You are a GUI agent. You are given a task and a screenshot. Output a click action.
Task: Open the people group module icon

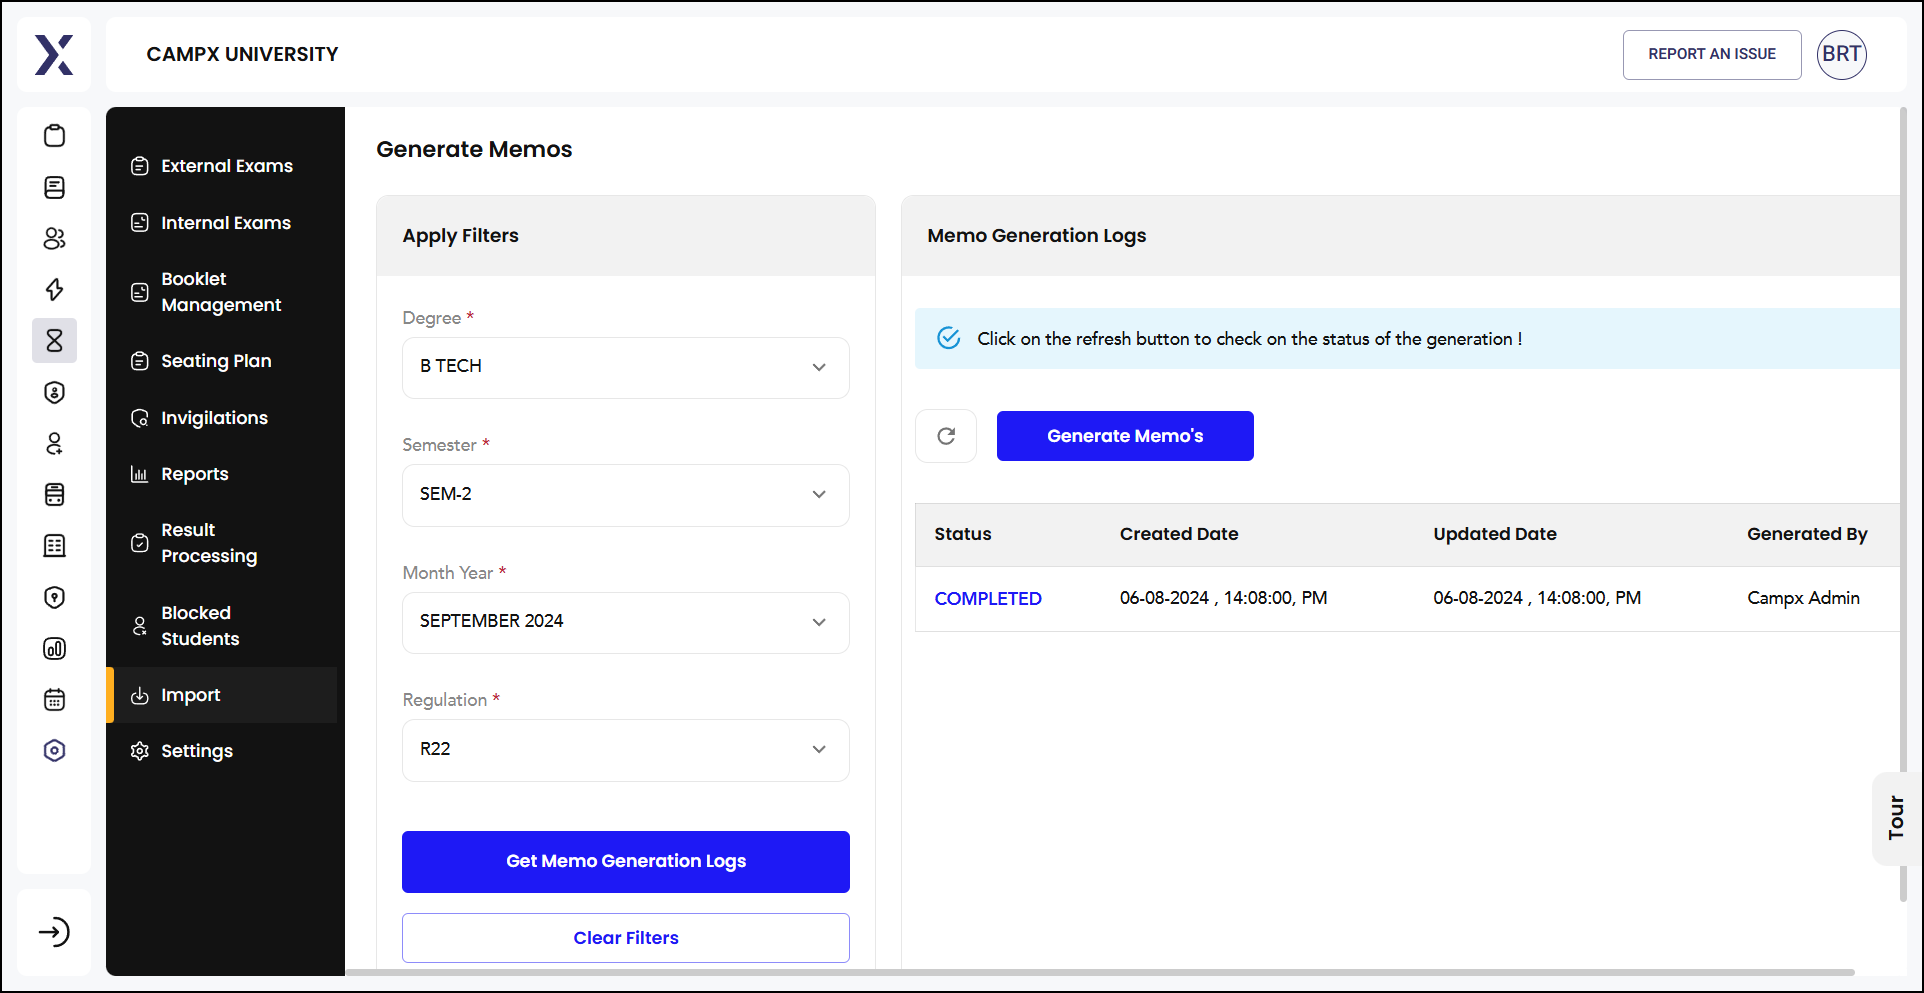click(x=55, y=238)
